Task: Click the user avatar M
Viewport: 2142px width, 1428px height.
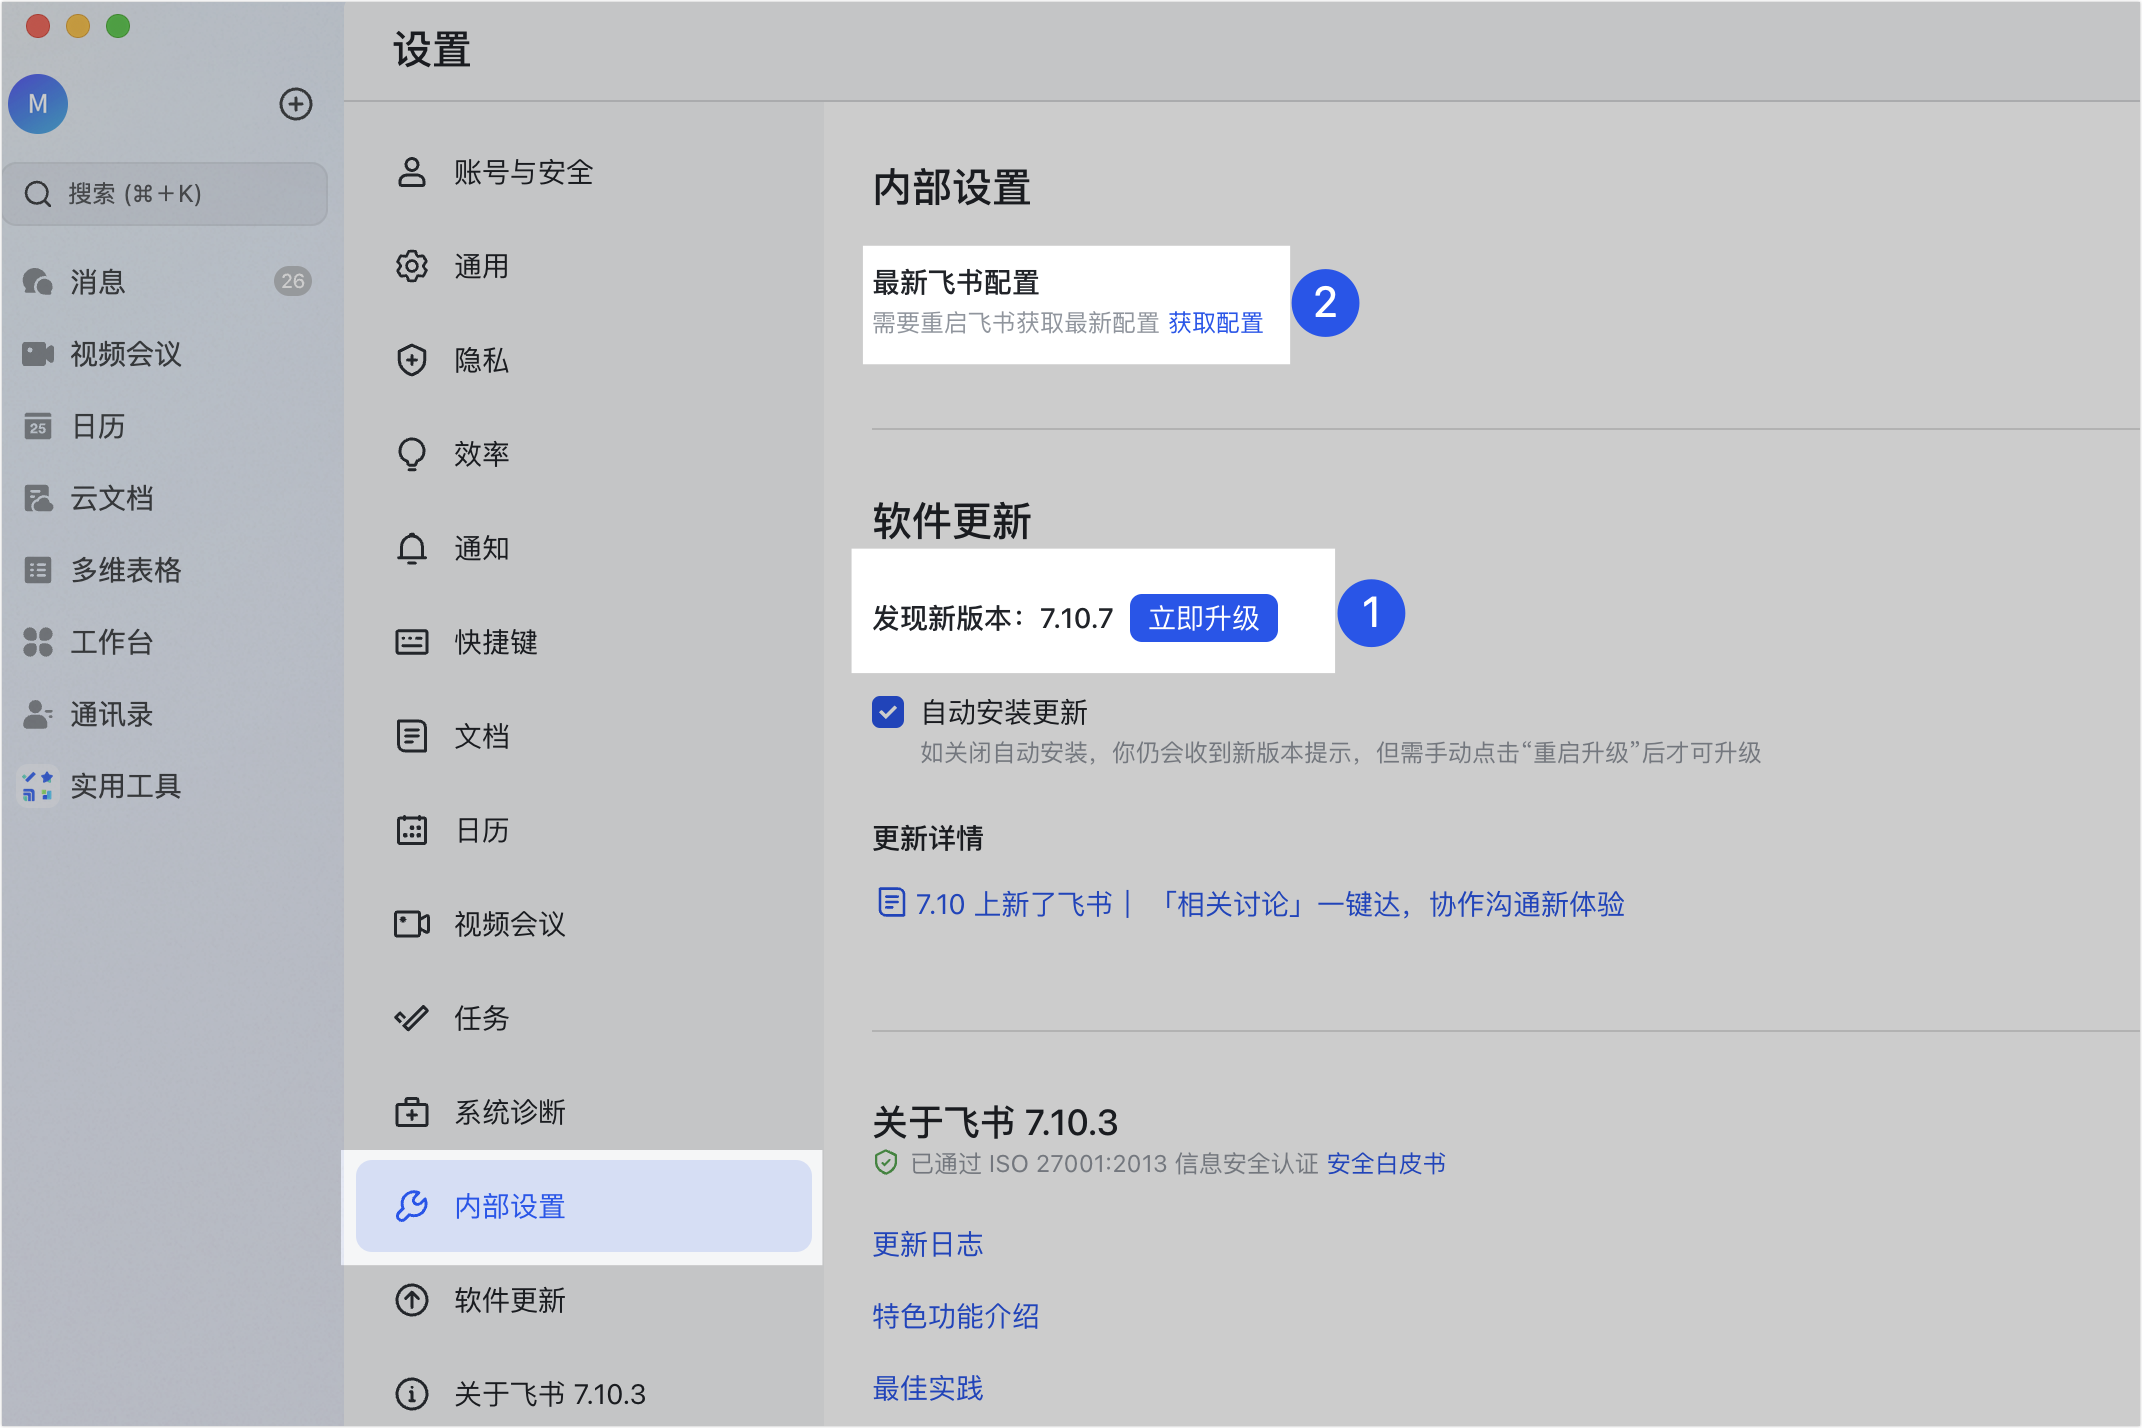Action: (x=38, y=104)
